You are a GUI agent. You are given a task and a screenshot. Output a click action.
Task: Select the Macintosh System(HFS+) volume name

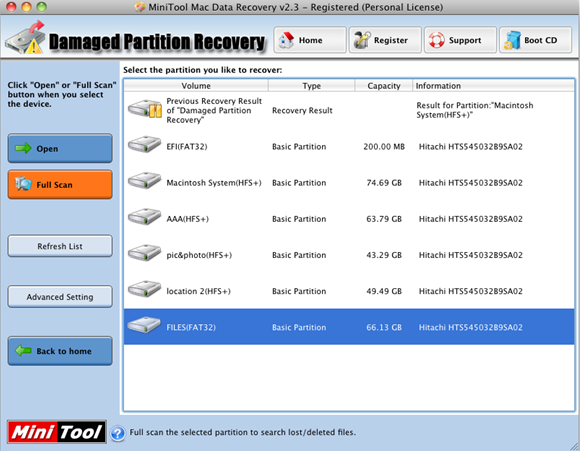coord(214,183)
